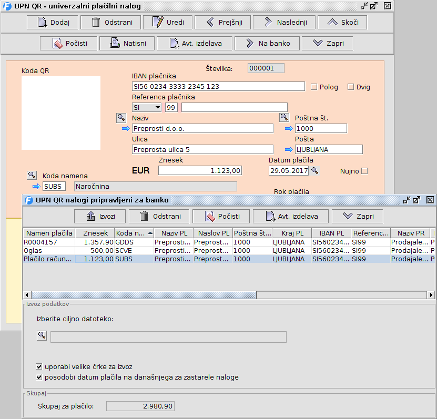437x419 pixels.
Task: Expand the SI reference type dropdown
Action: pyautogui.click(x=147, y=107)
